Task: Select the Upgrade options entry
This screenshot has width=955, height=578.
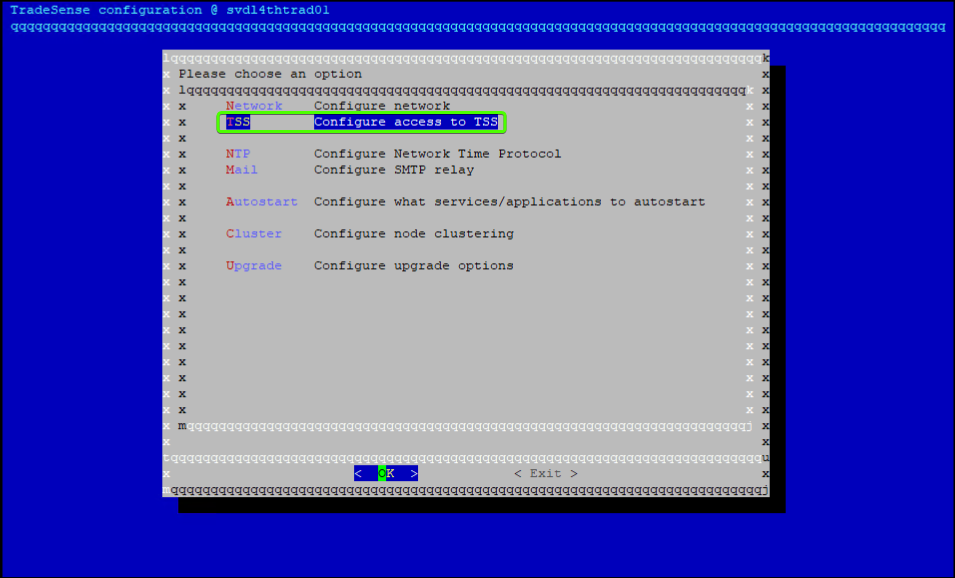Action: pyautogui.click(x=370, y=266)
